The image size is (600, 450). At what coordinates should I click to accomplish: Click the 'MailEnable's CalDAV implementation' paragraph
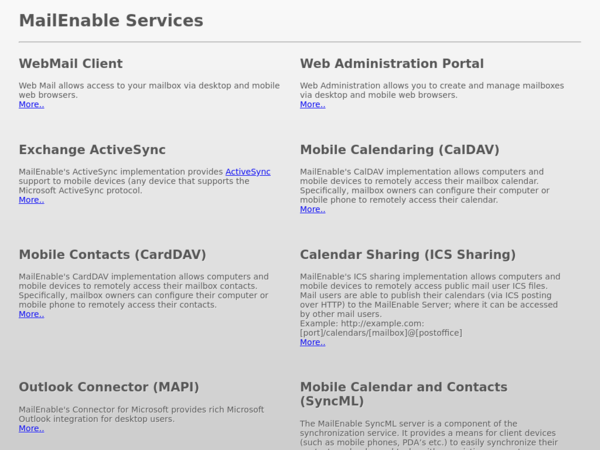click(425, 186)
